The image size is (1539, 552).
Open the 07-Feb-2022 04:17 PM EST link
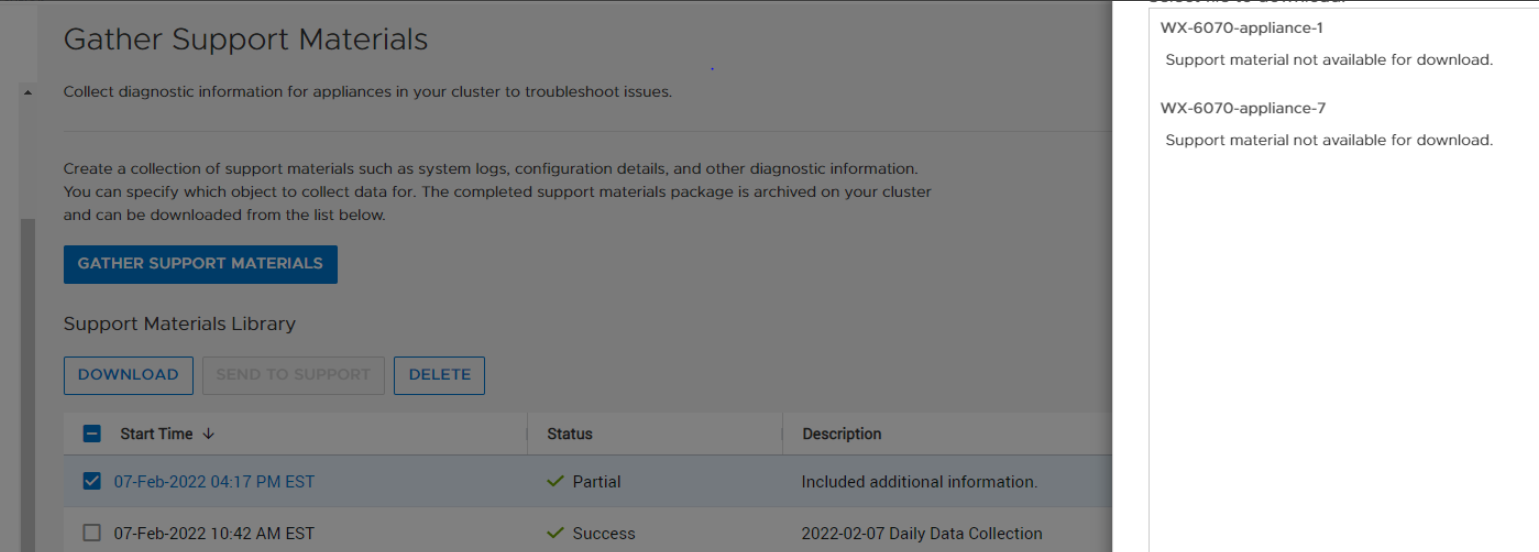[x=214, y=482]
